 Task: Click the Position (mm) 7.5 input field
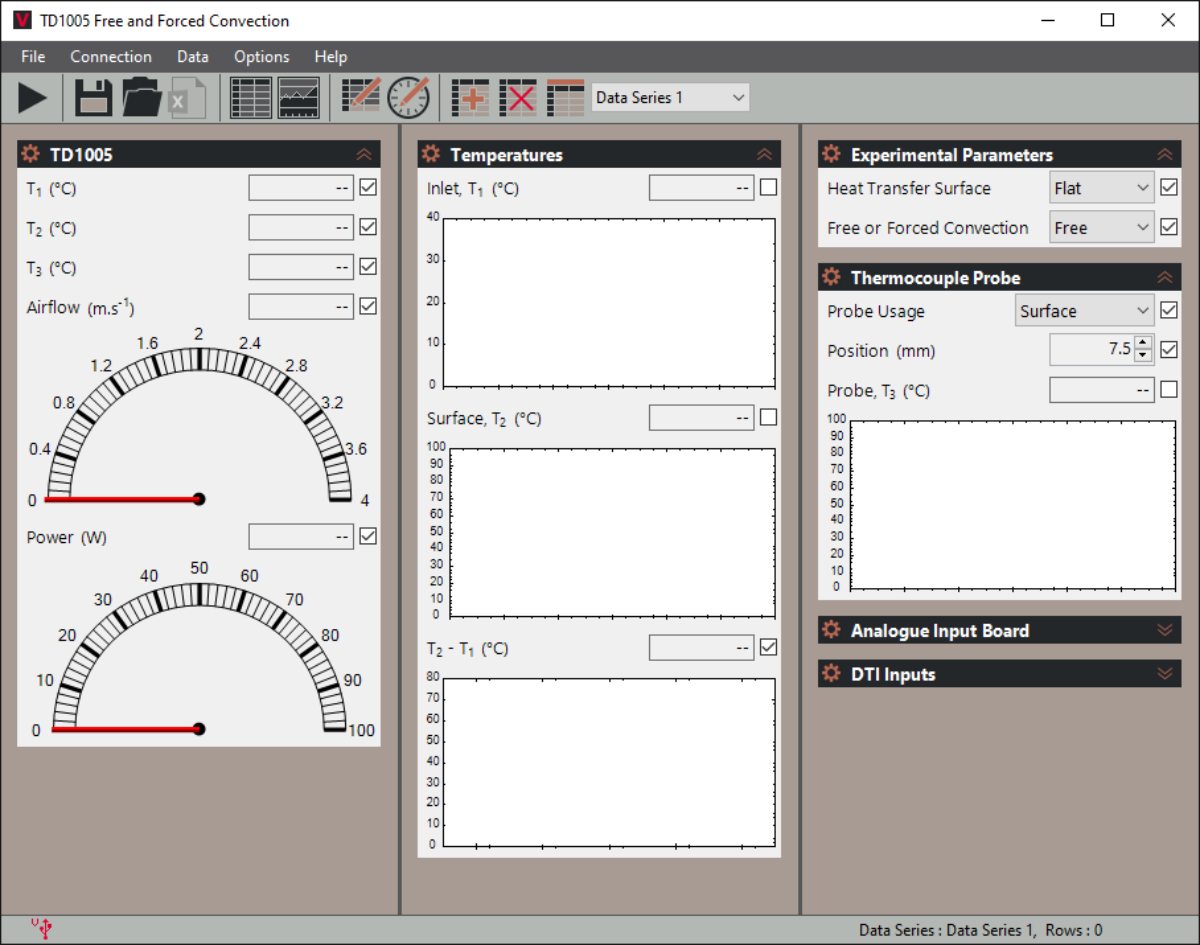click(x=1092, y=350)
